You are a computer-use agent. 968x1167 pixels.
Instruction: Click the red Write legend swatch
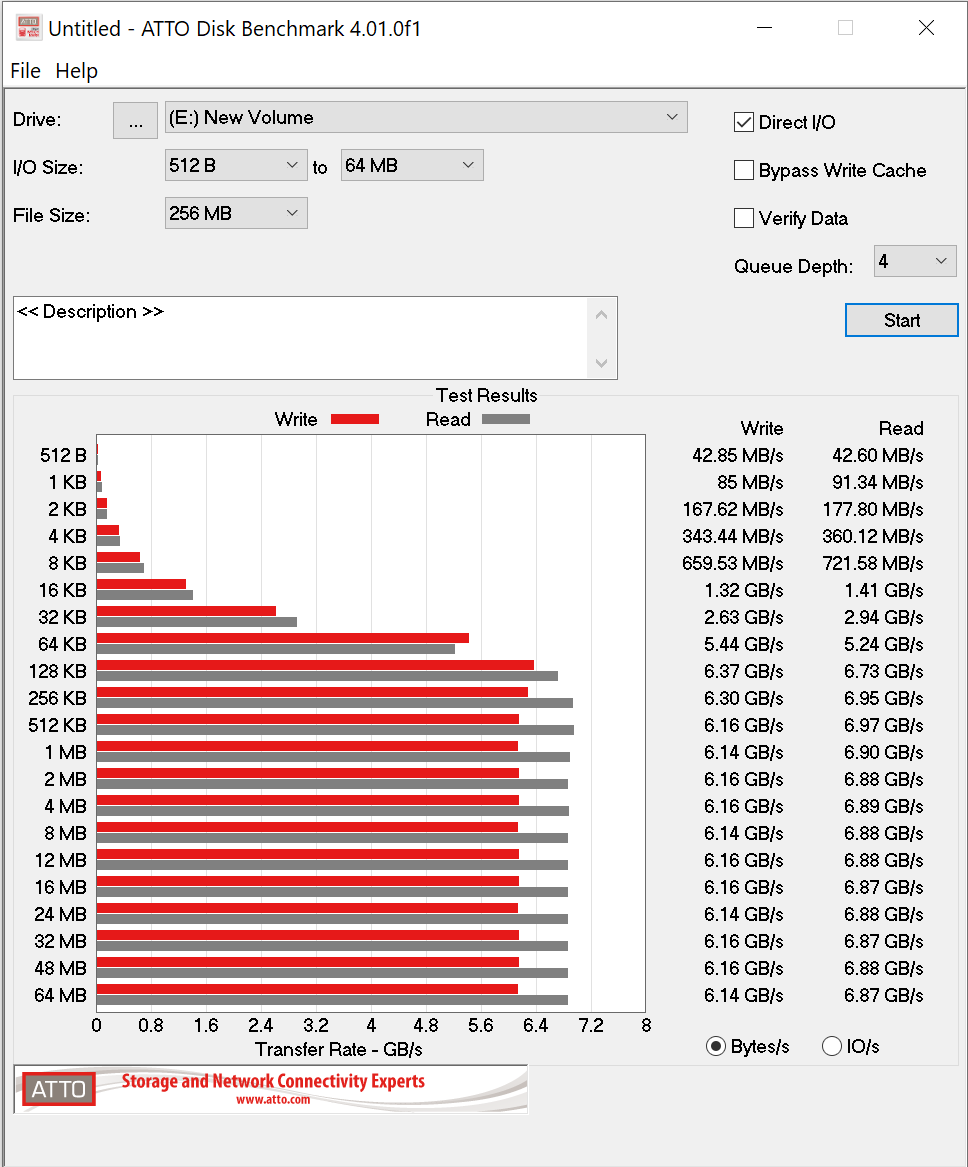pos(354,419)
